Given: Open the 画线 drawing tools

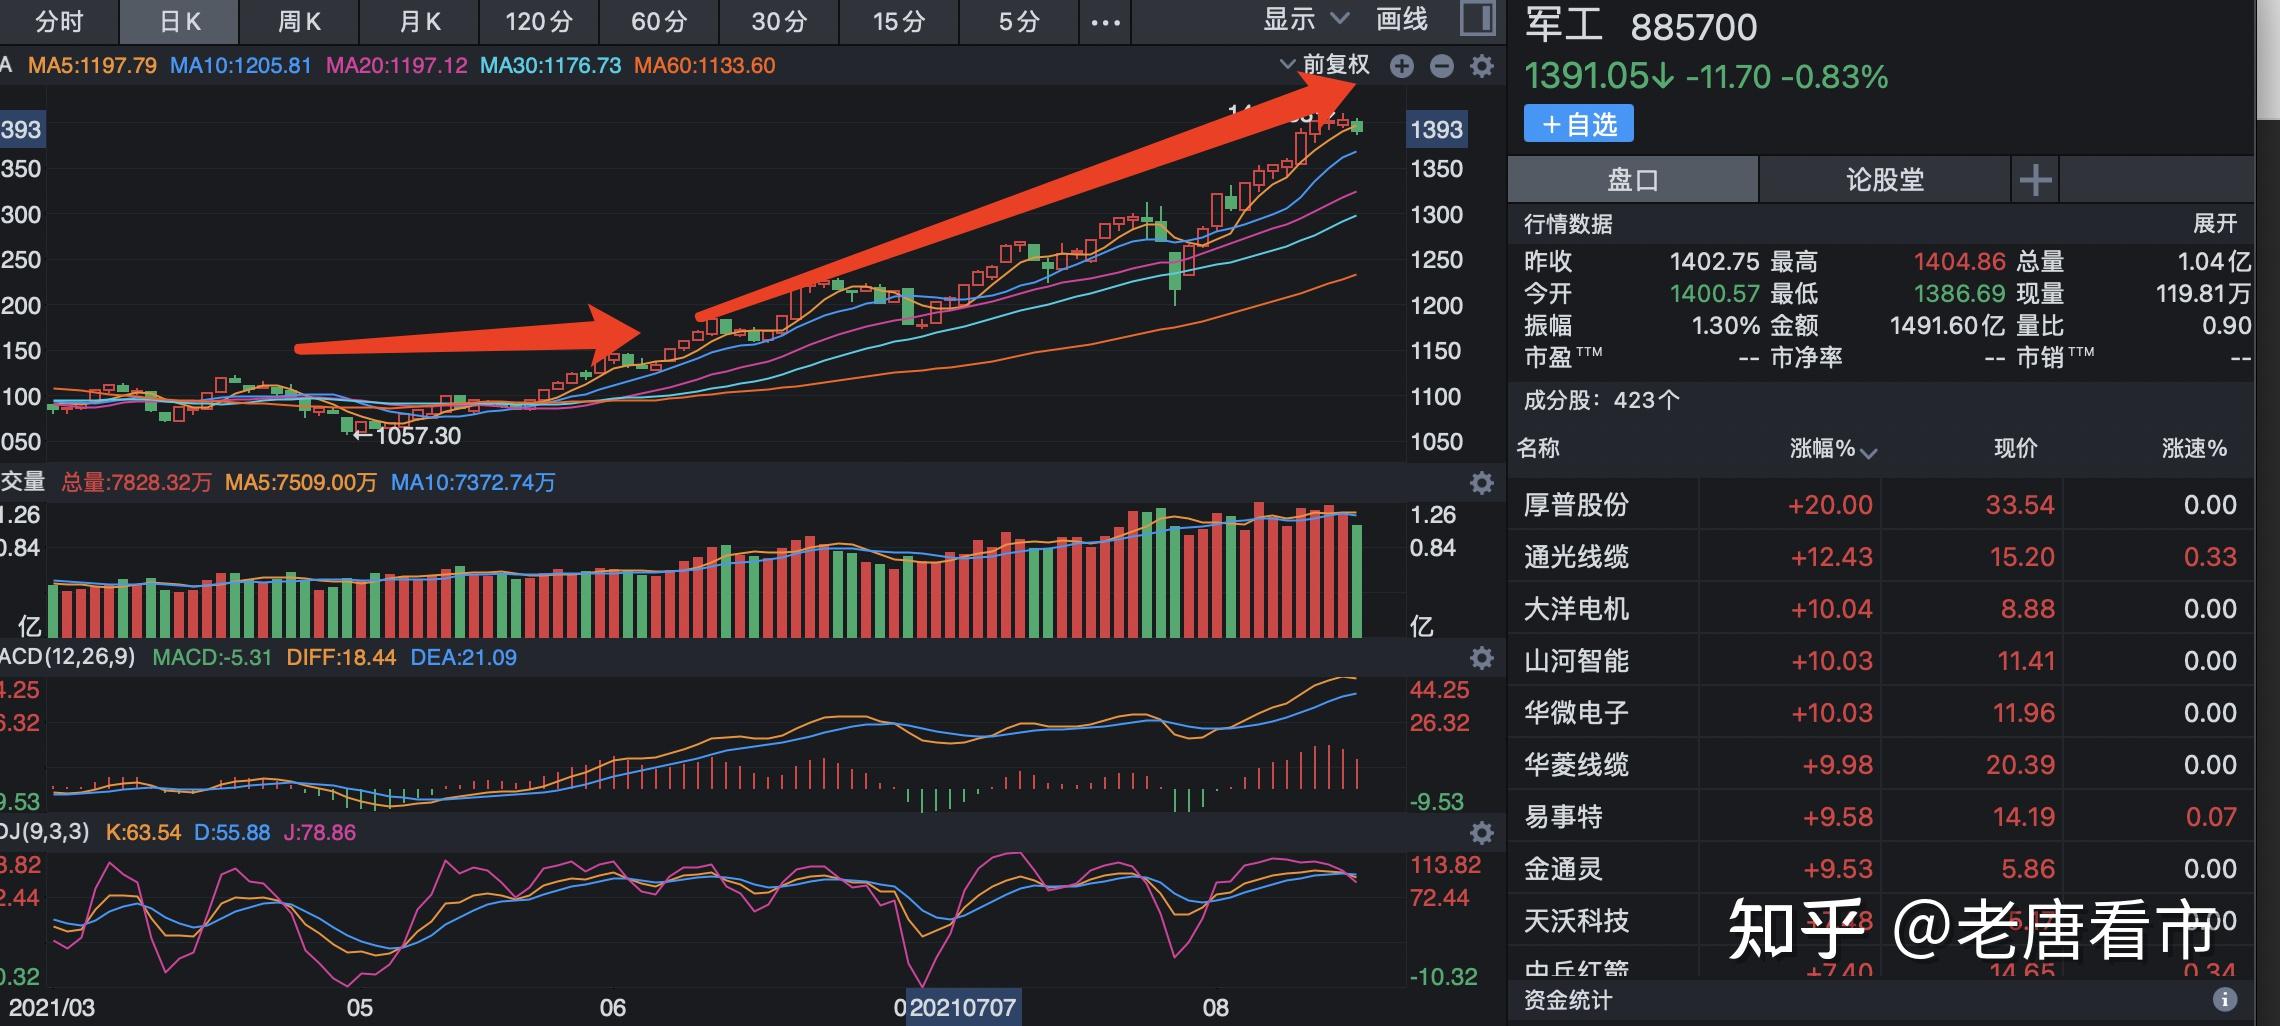Looking at the screenshot, I should click(1402, 19).
